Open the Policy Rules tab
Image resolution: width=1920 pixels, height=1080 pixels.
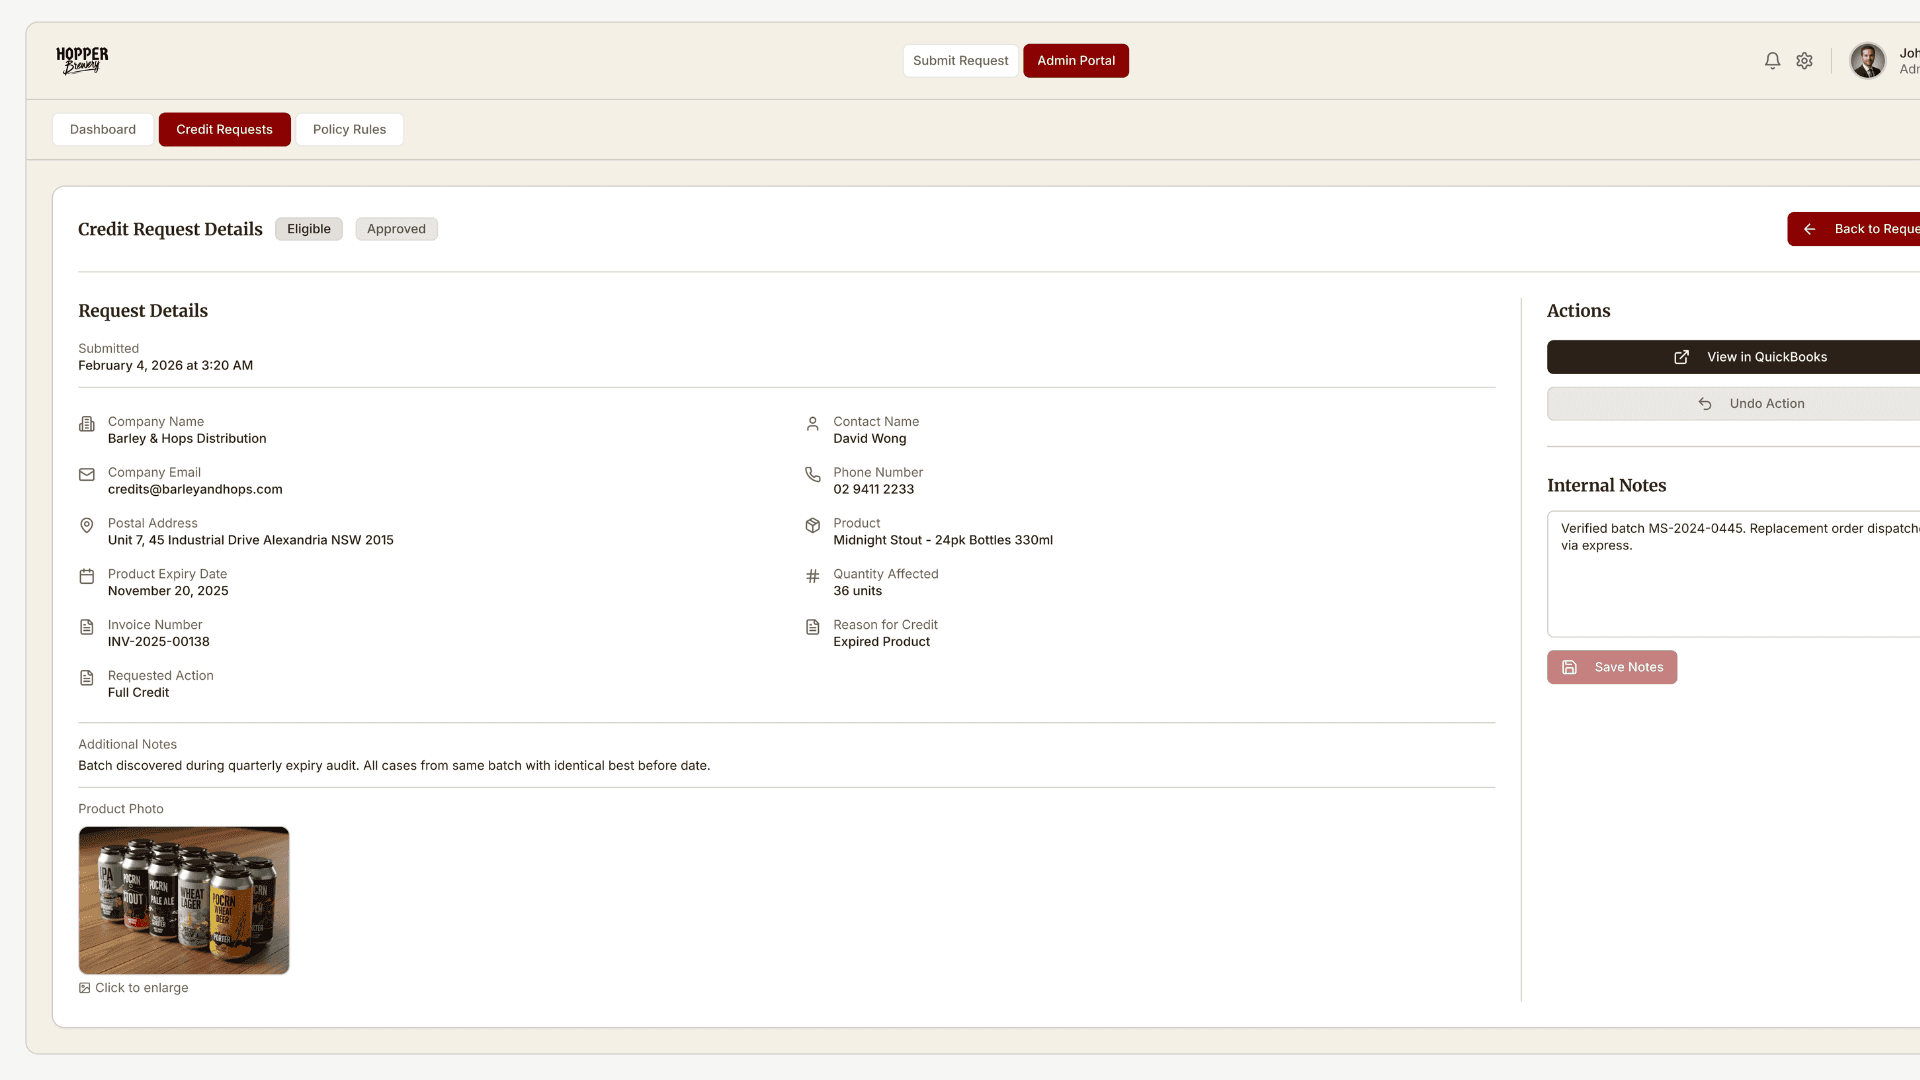(x=349, y=130)
